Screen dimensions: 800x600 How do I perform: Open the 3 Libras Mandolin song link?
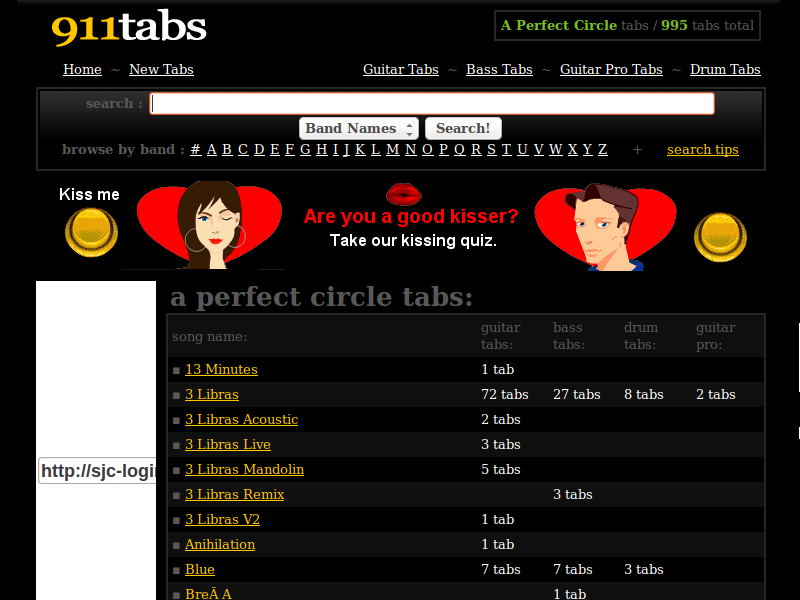click(x=244, y=470)
